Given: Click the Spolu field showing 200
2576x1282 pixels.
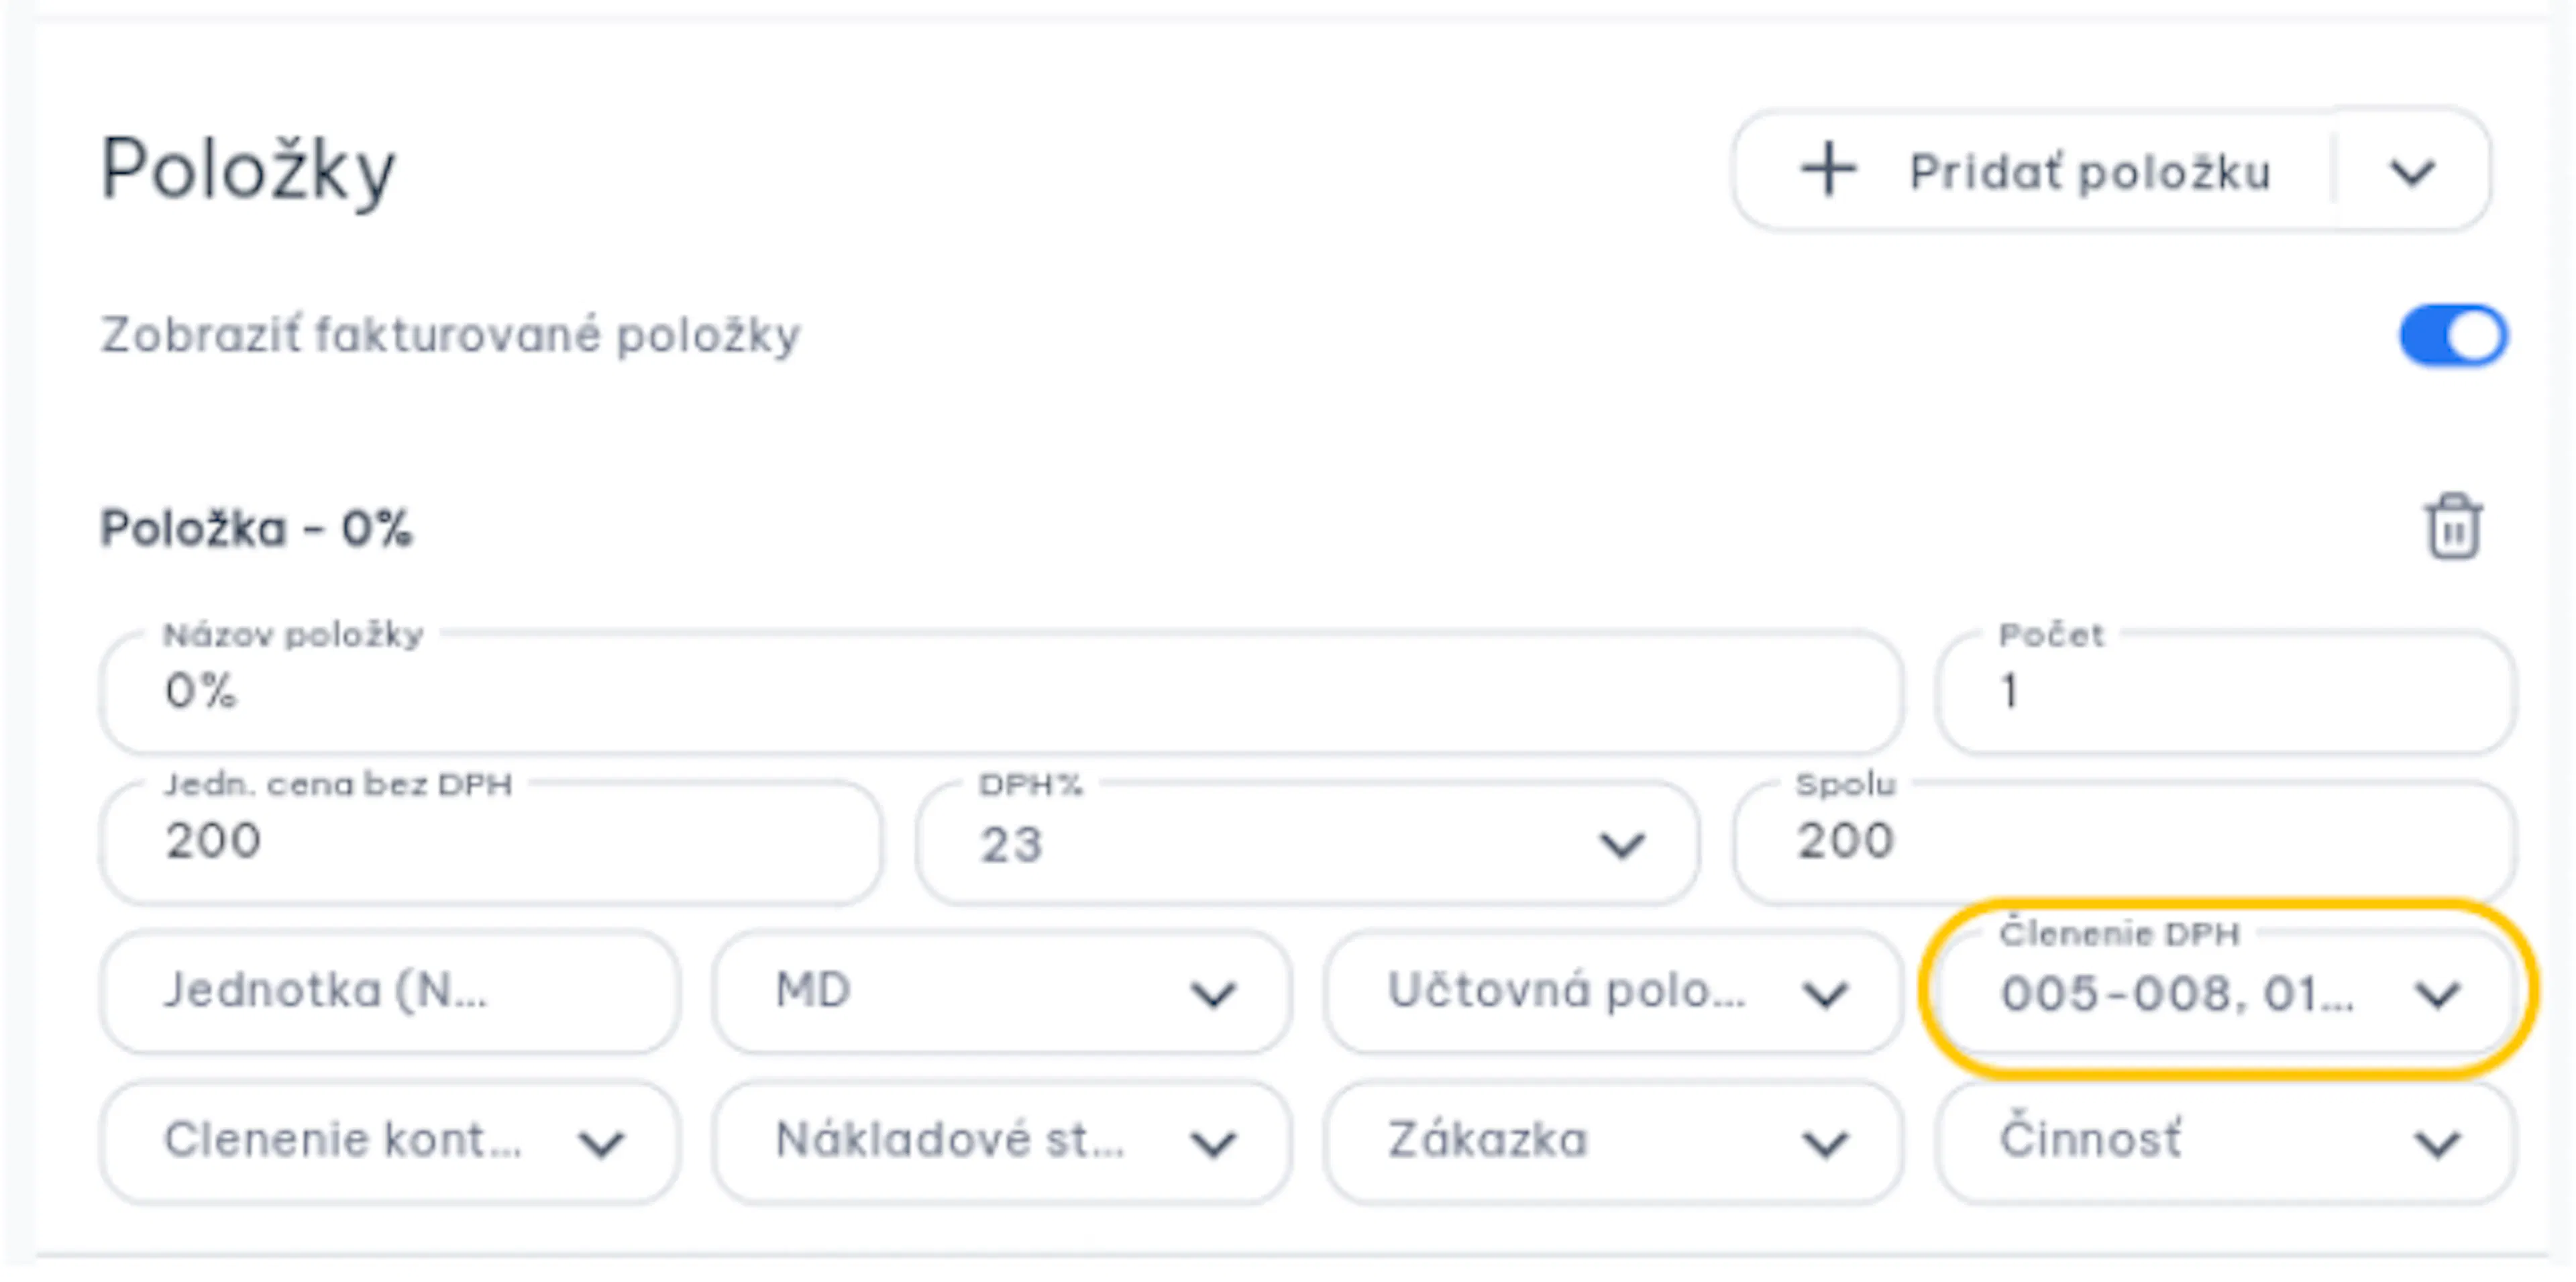Looking at the screenshot, I should (x=2124, y=842).
